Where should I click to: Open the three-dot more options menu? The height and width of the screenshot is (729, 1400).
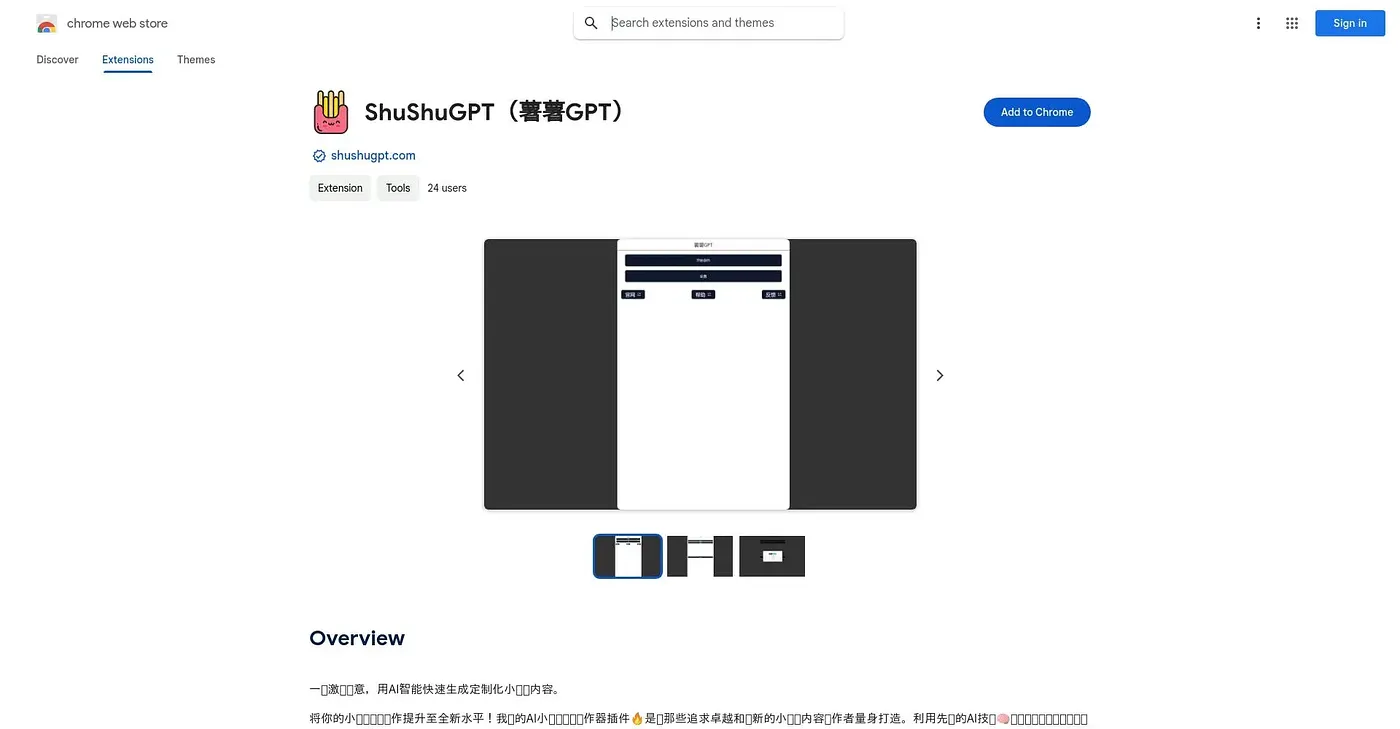(1258, 23)
